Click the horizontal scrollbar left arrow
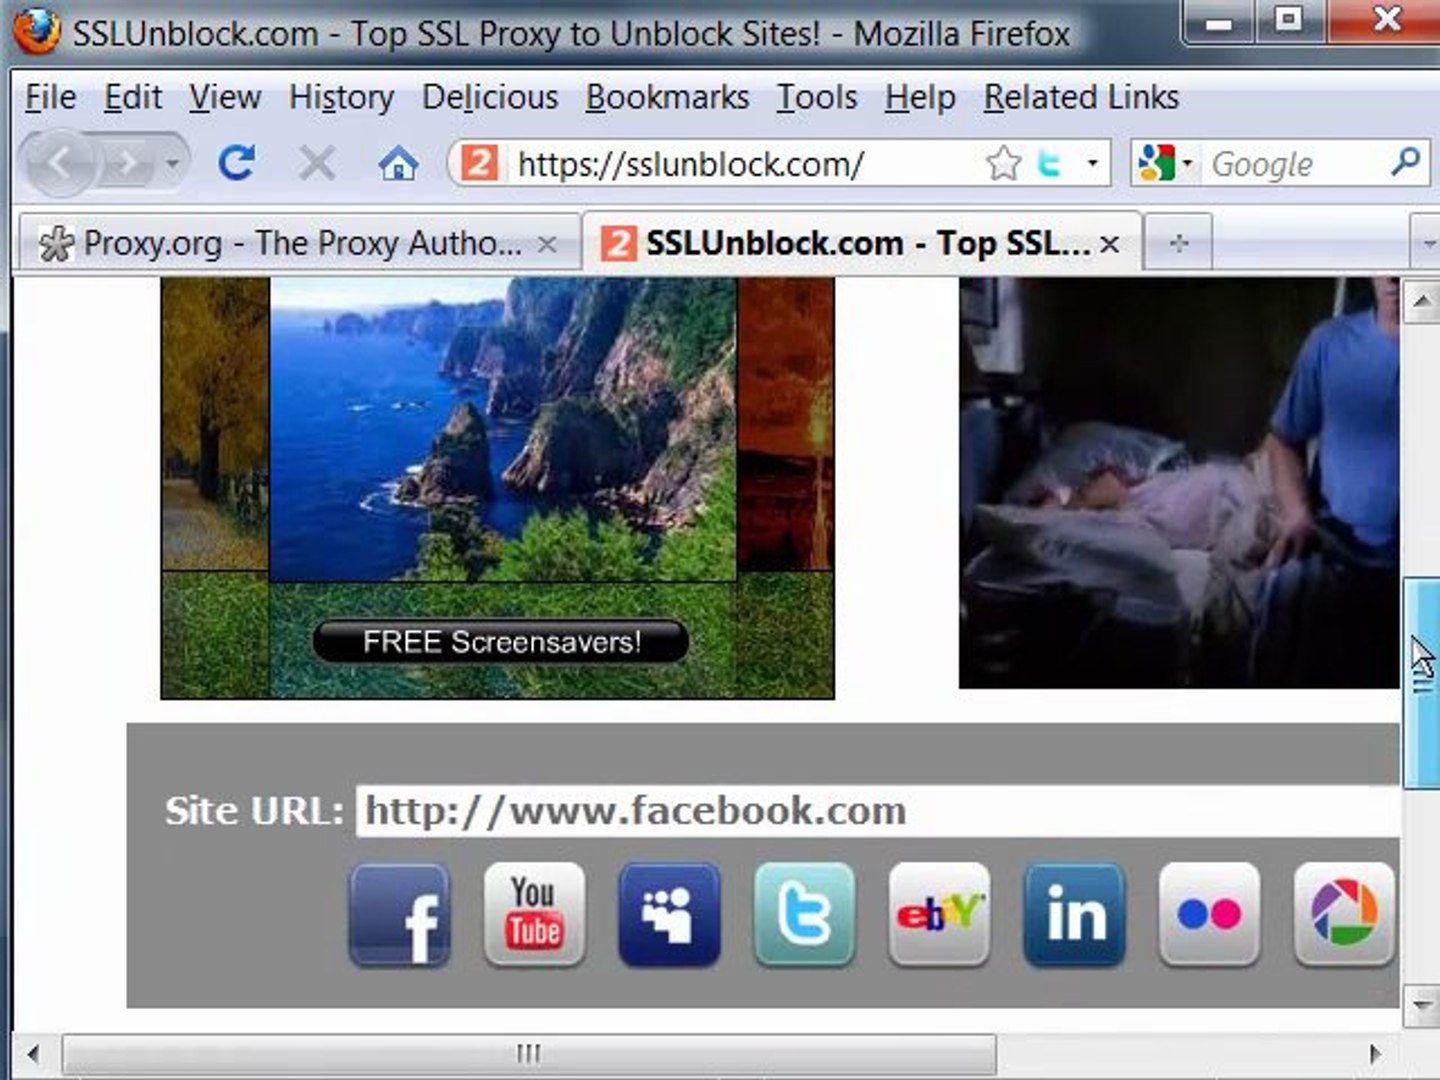 point(34,1054)
